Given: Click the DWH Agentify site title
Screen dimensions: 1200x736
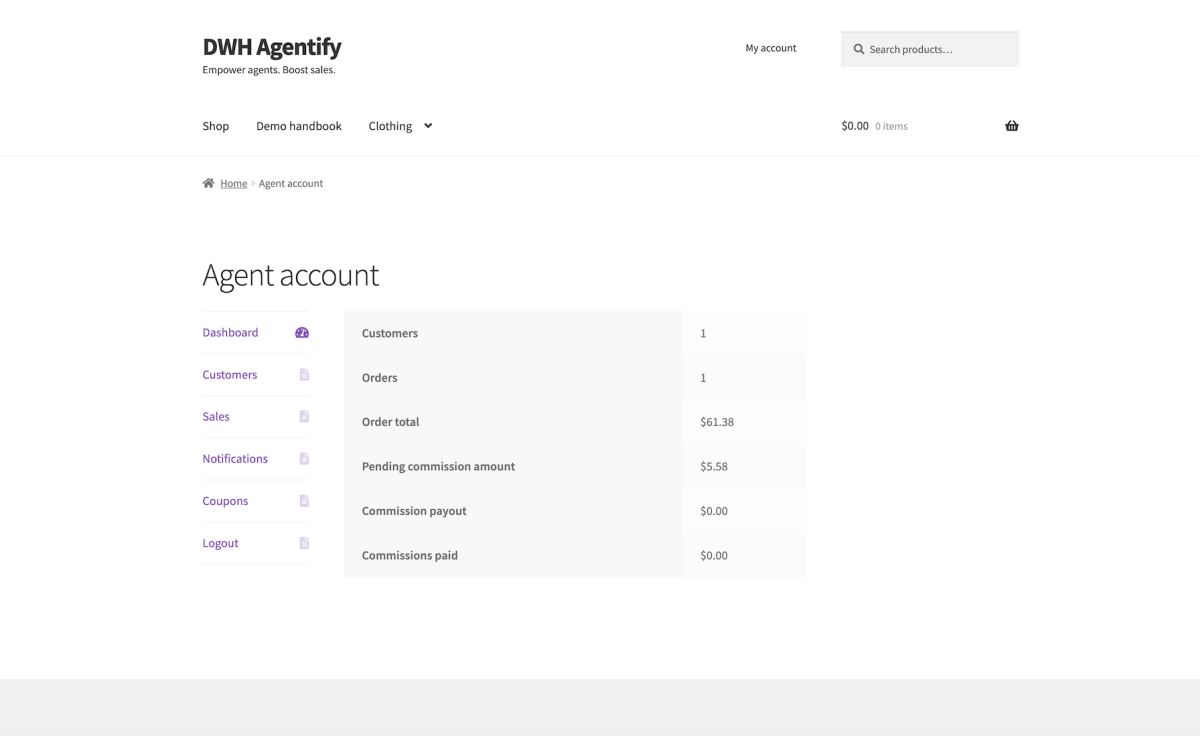Looking at the screenshot, I should (x=272, y=47).
